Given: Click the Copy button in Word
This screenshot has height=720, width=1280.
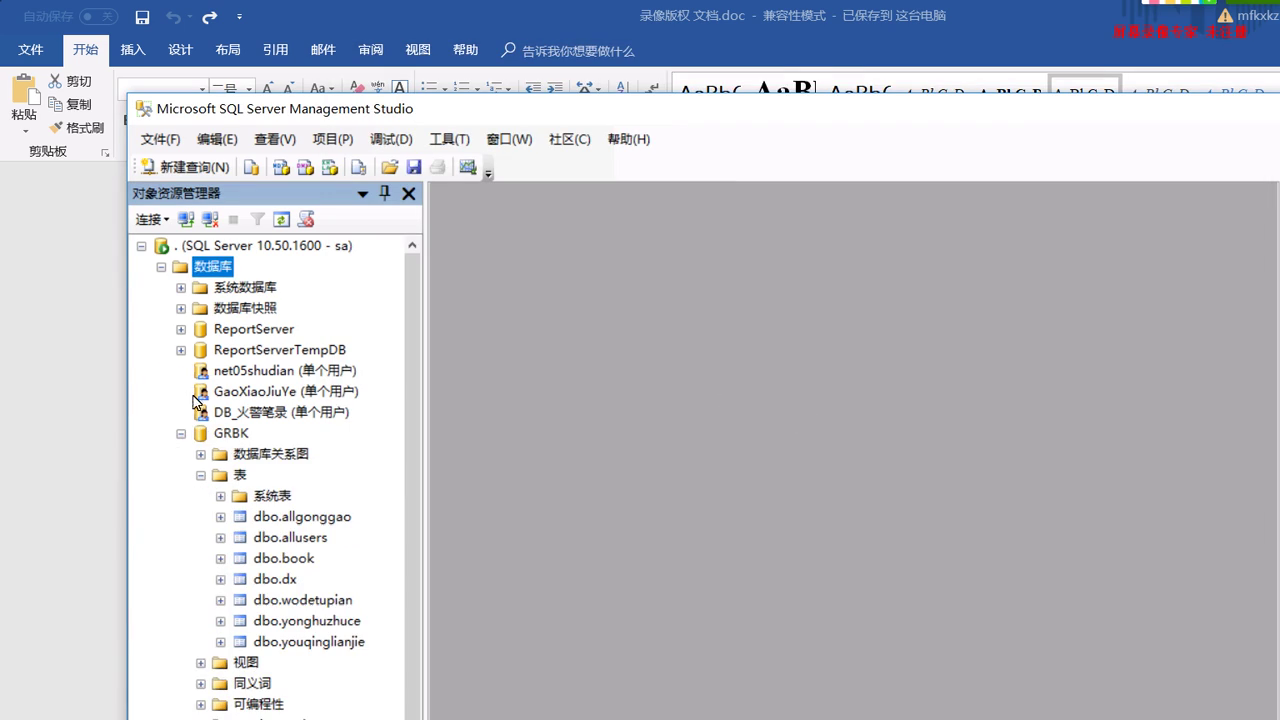Looking at the screenshot, I should pyautogui.click(x=71, y=104).
